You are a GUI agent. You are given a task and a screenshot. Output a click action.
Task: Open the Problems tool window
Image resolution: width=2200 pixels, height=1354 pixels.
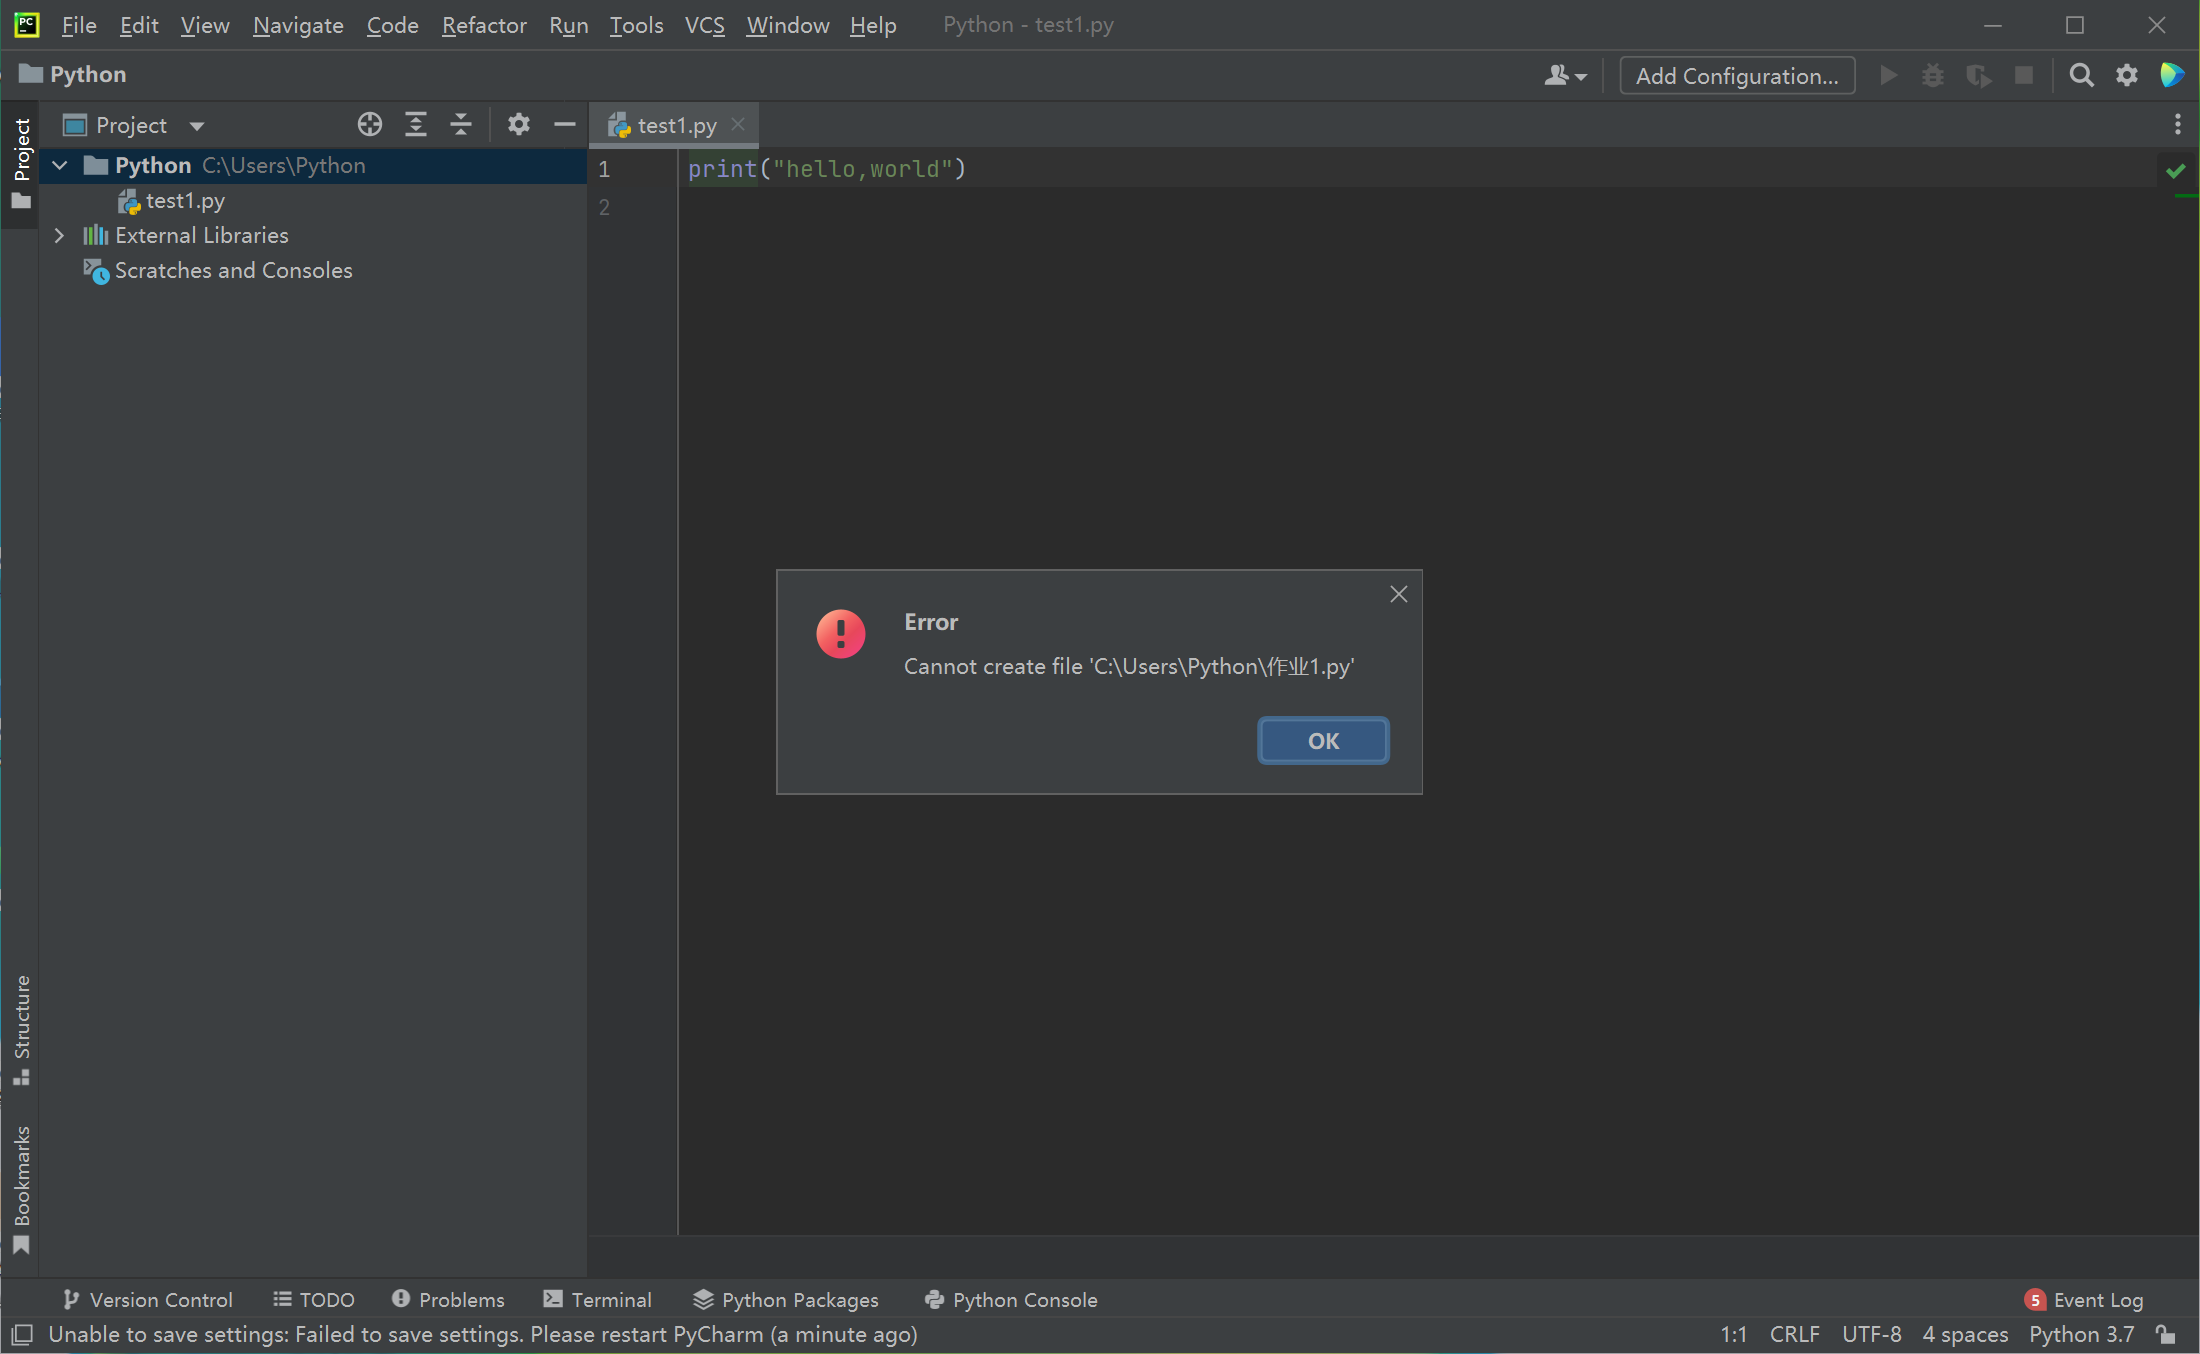[x=448, y=1299]
